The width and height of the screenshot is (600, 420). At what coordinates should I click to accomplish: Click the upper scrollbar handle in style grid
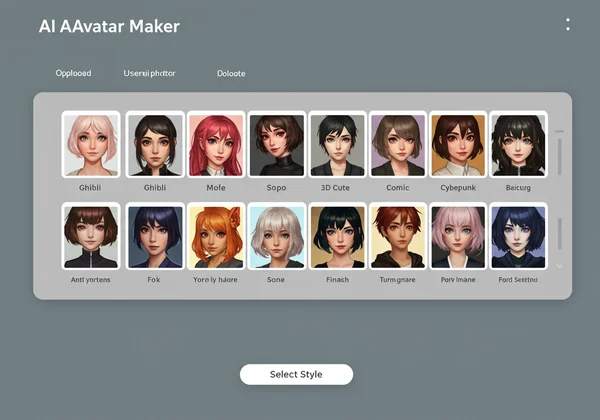point(559,156)
